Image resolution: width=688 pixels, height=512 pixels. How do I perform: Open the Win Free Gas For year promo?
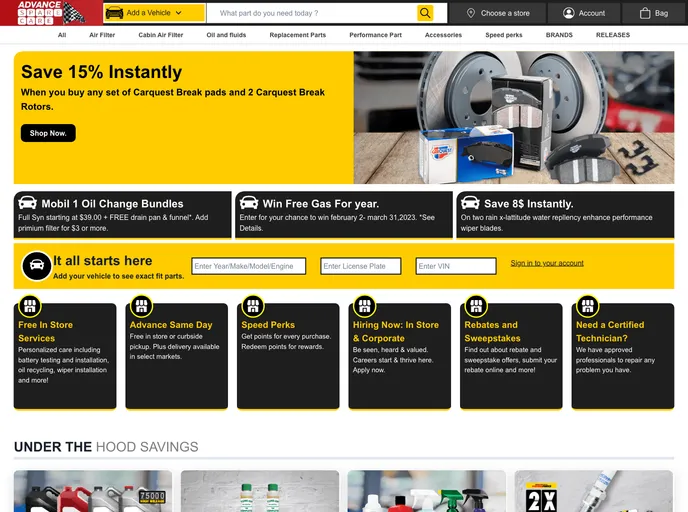coord(344,215)
